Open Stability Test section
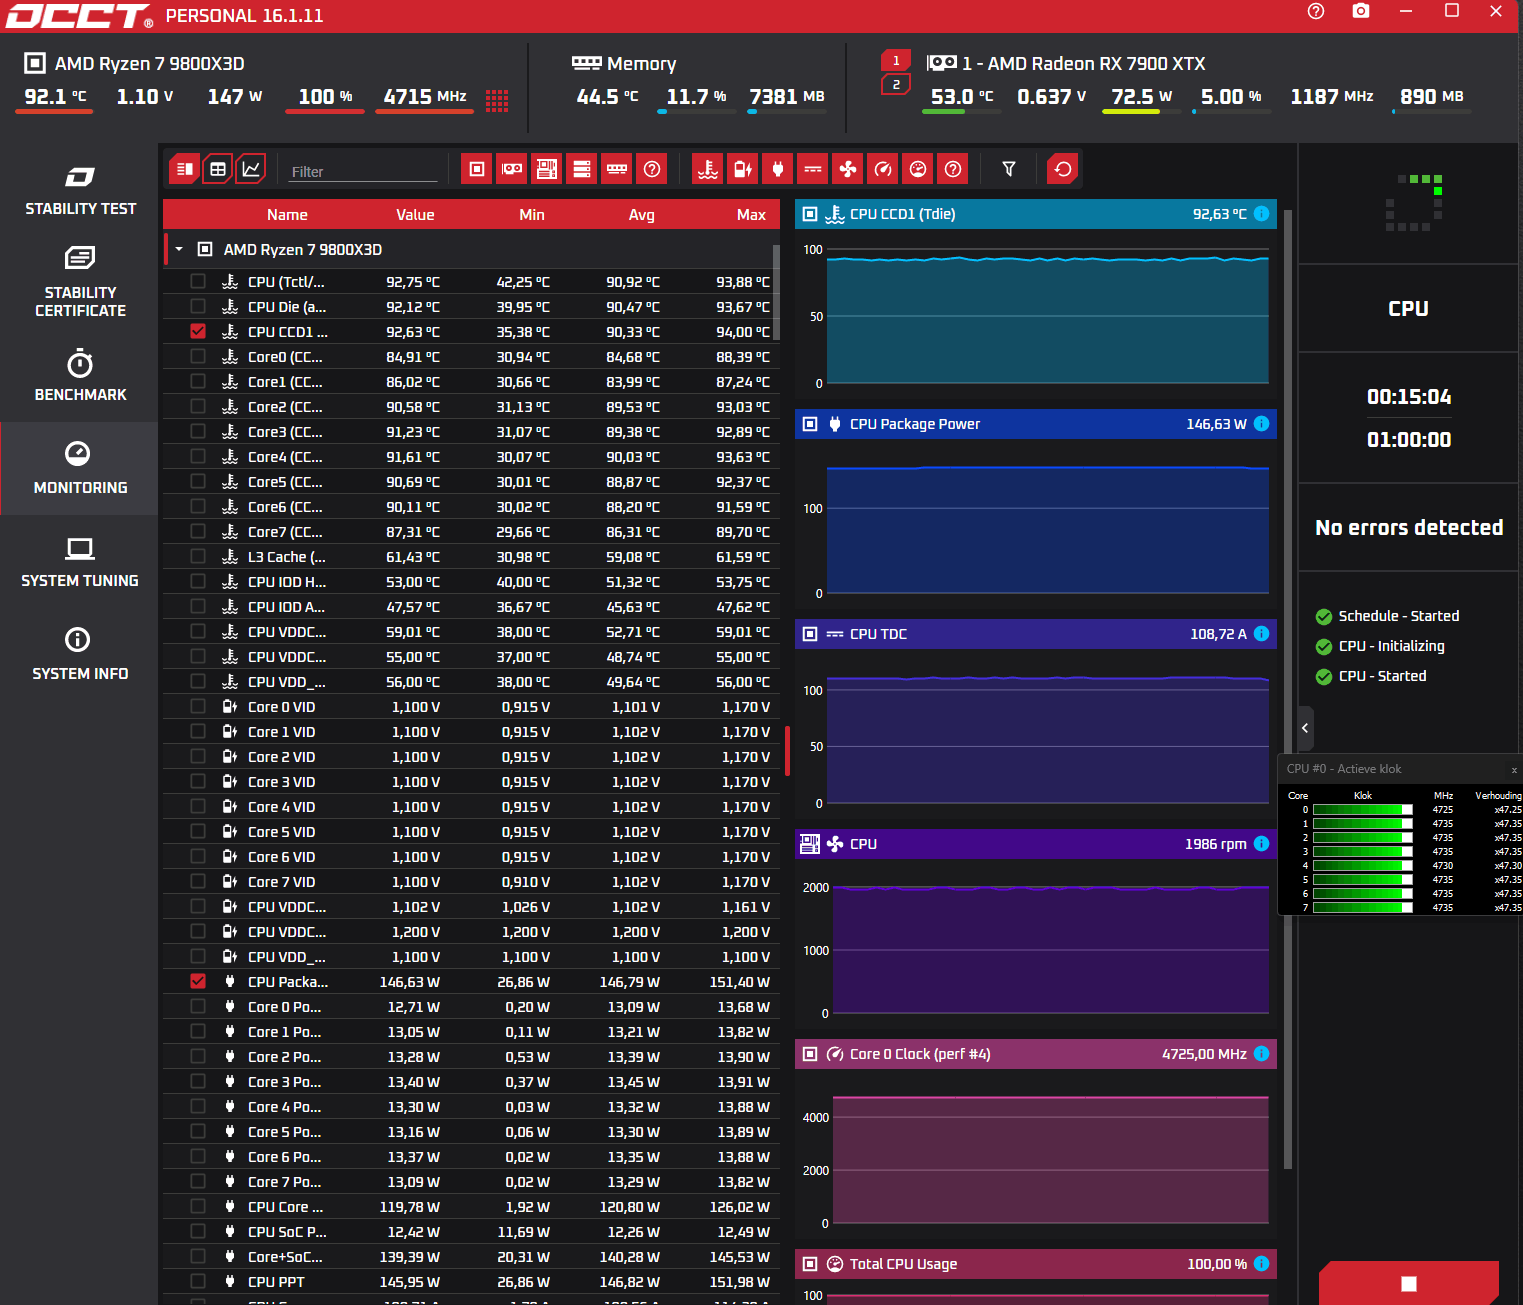Image resolution: width=1523 pixels, height=1305 pixels. [80, 190]
